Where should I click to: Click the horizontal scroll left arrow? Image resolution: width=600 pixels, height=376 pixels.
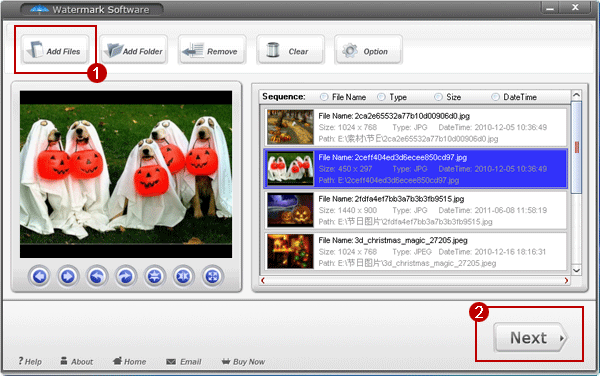(263, 280)
